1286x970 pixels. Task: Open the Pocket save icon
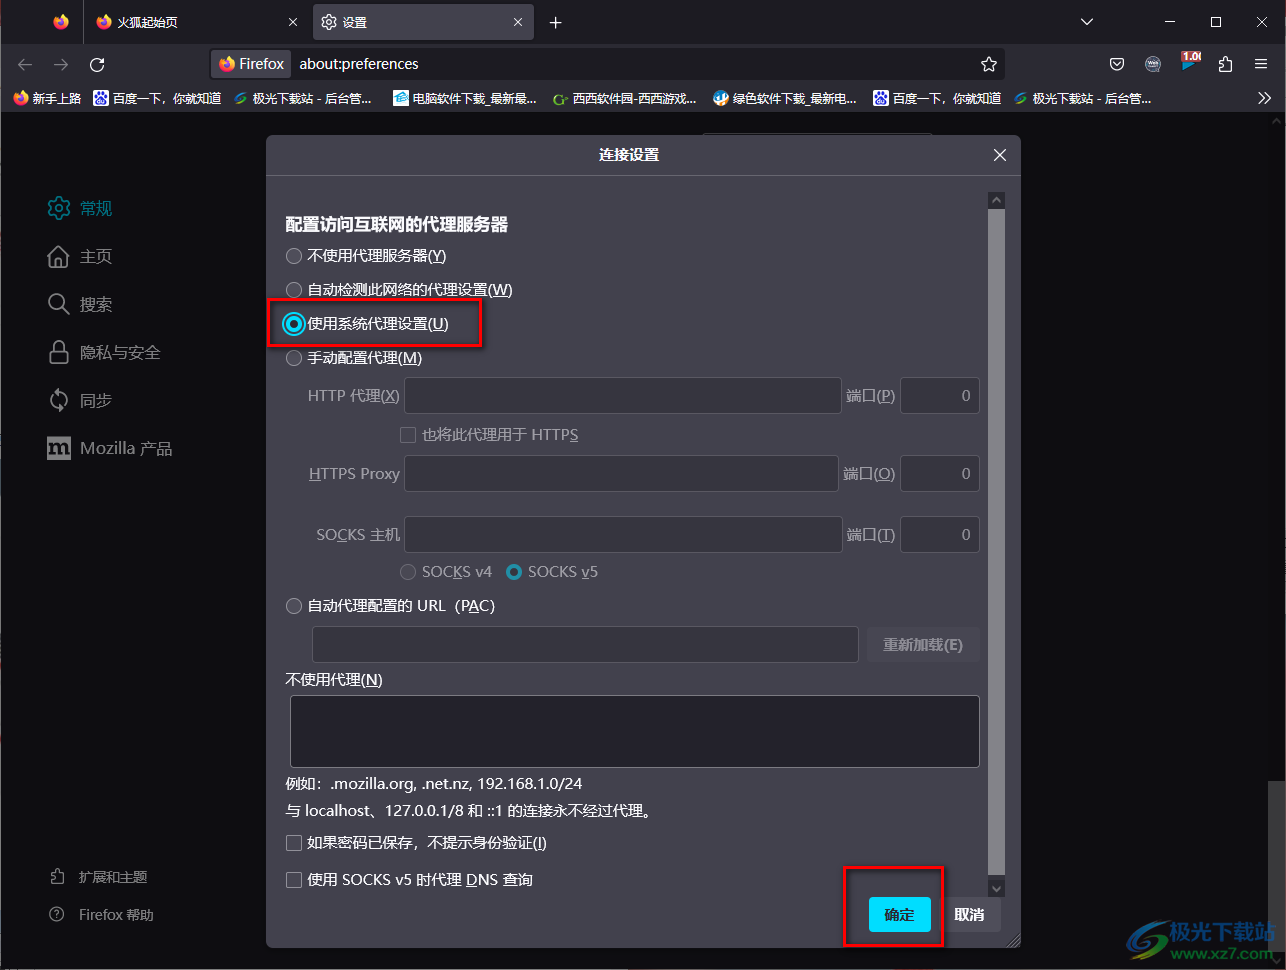(x=1117, y=64)
